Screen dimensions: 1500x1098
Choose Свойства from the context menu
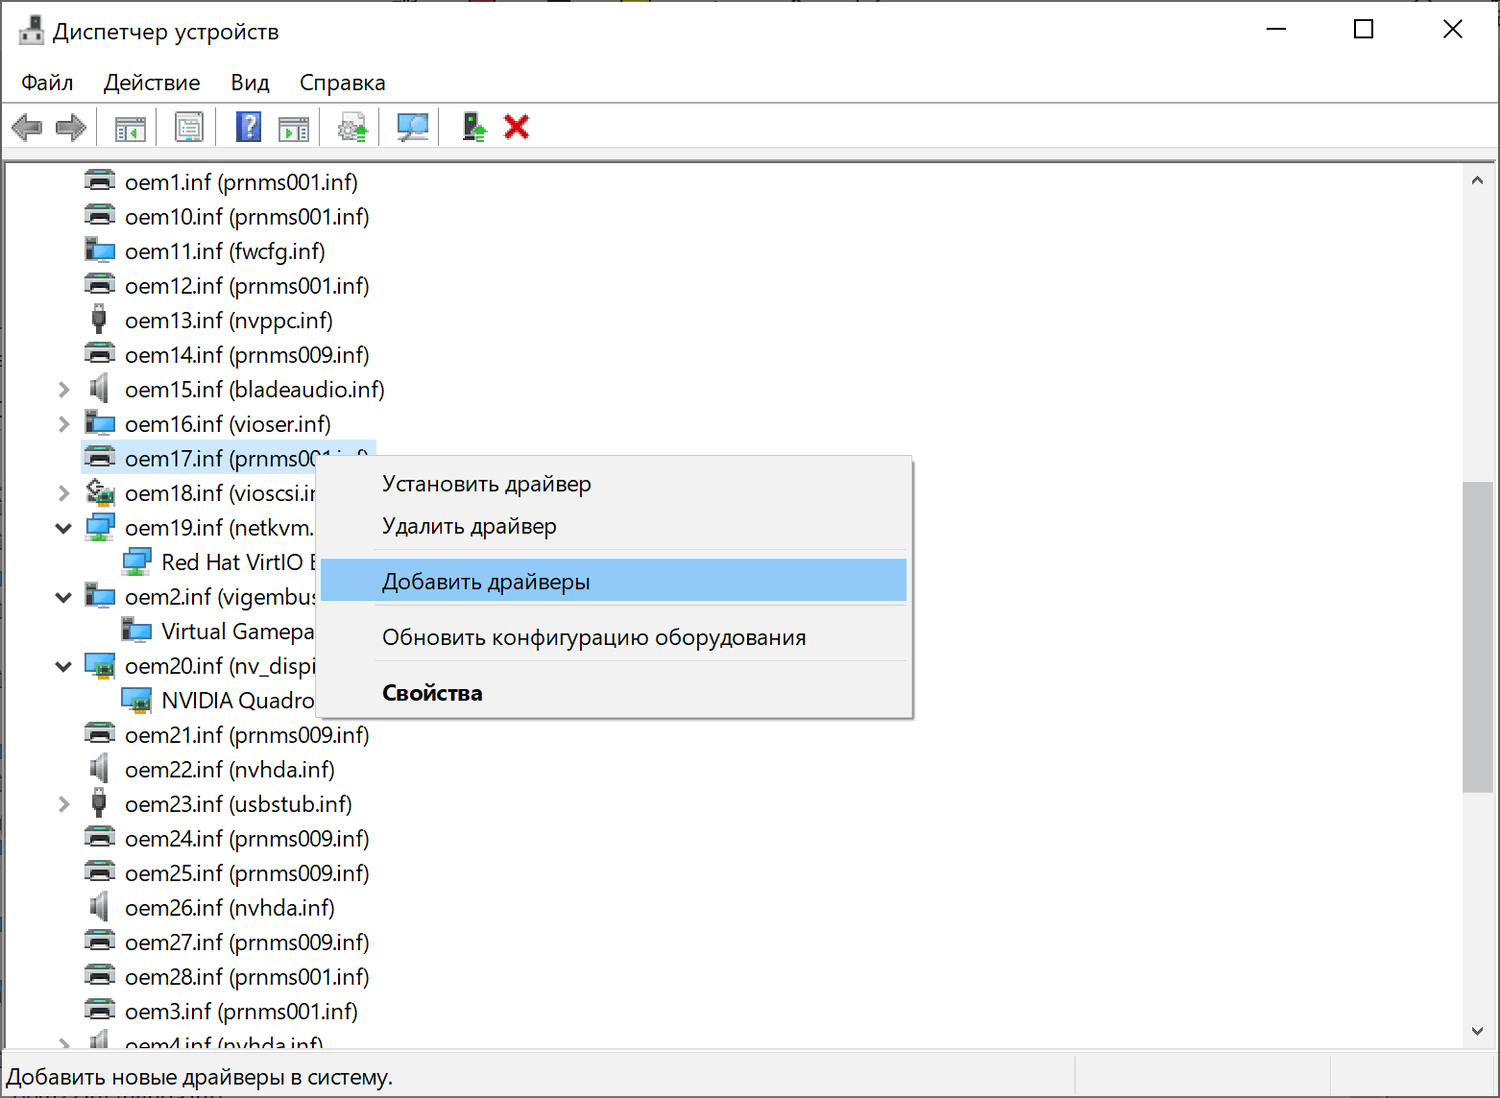pyautogui.click(x=614, y=693)
